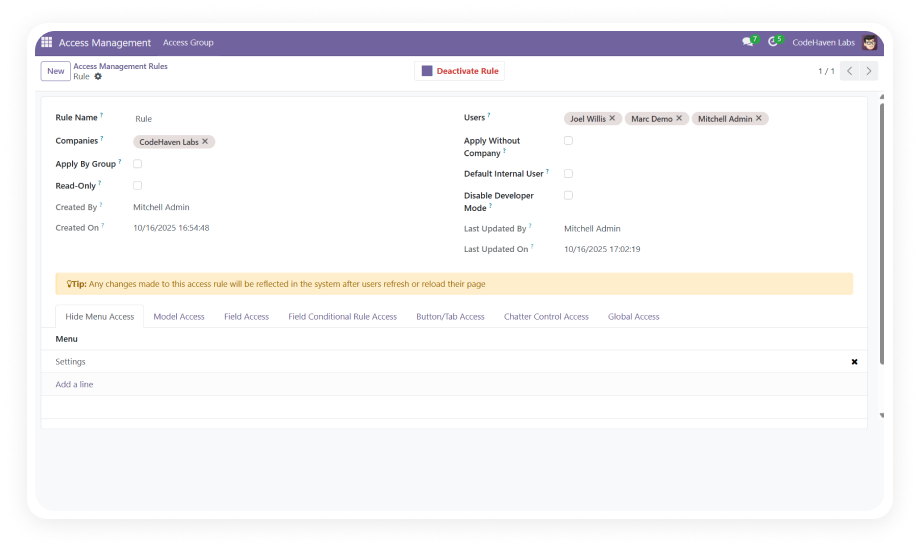This screenshot has height=550, width=920.
Task: Click Add a line link
Action: pos(75,384)
